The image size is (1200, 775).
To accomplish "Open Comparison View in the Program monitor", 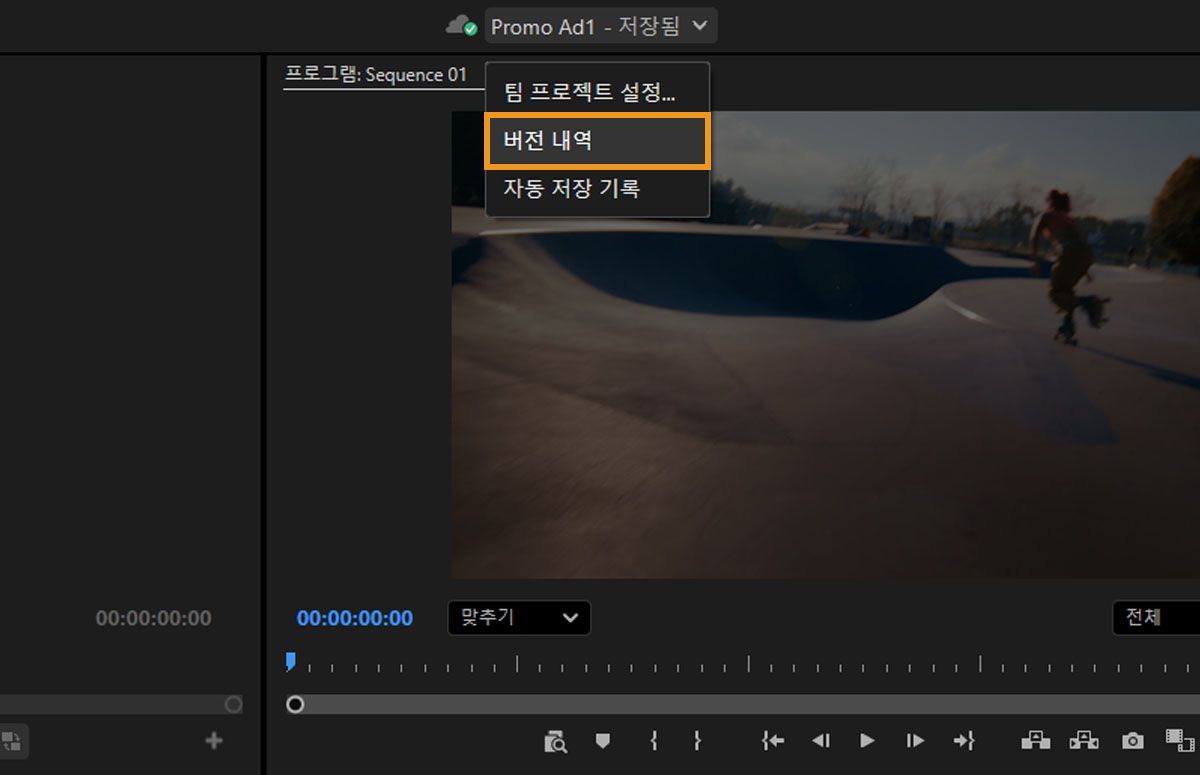I will (555, 741).
